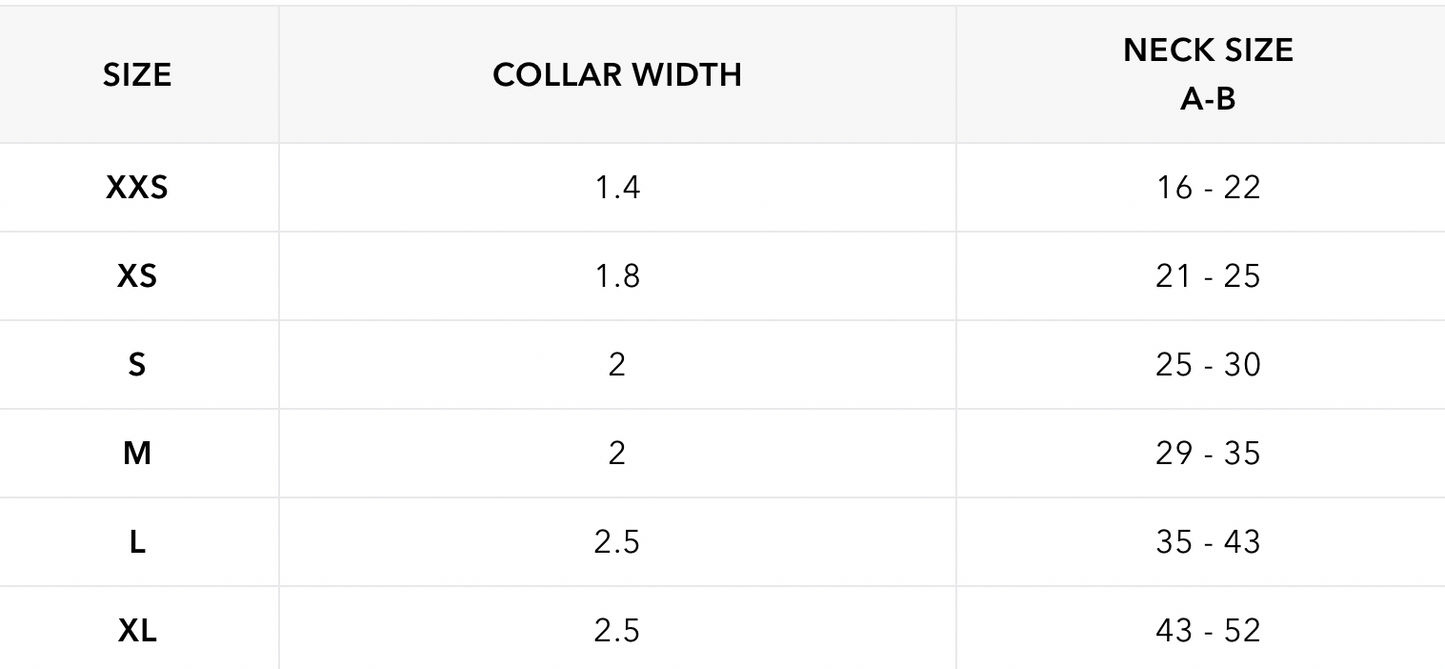Click collar width value in L row
The height and width of the screenshot is (669, 1445).
(x=617, y=541)
